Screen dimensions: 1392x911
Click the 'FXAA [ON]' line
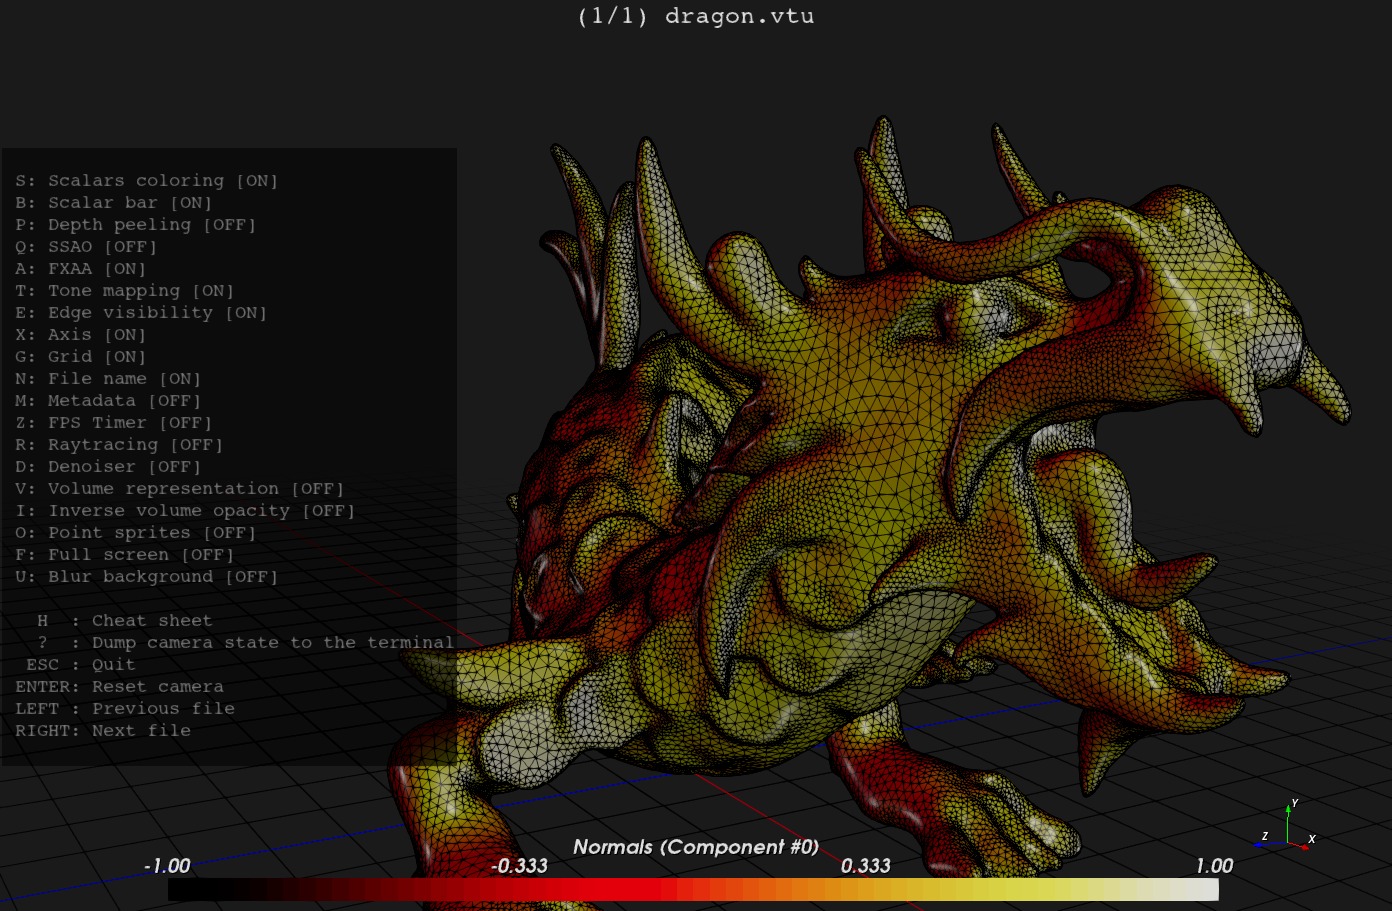click(81, 269)
